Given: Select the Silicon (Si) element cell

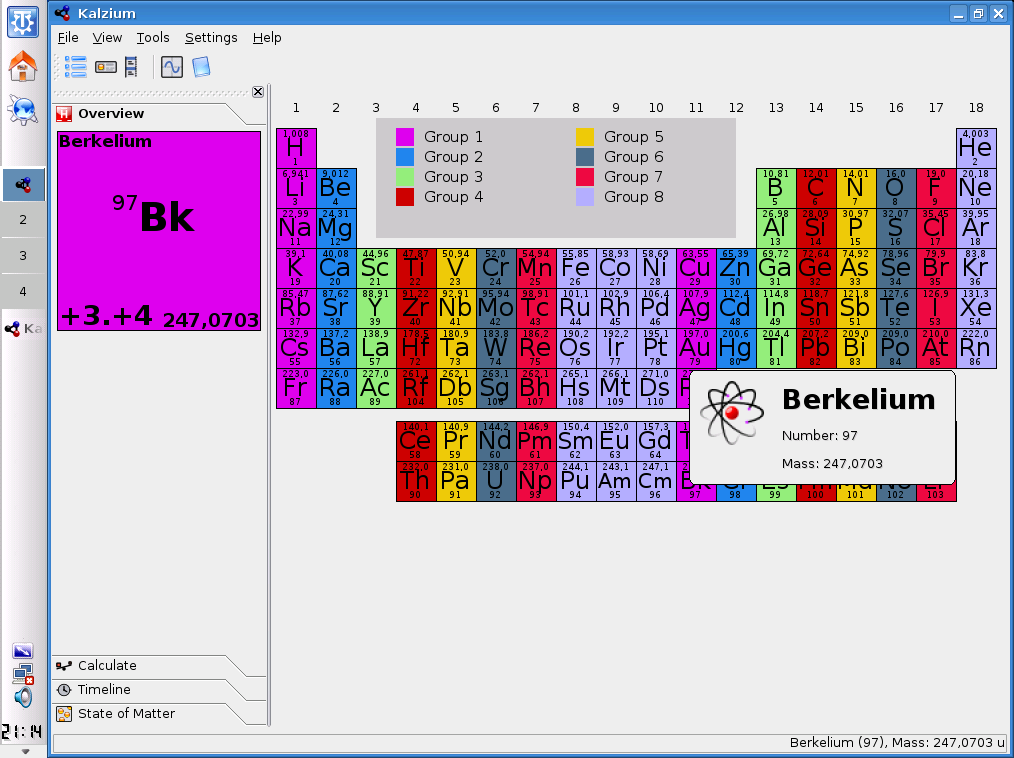Looking at the screenshot, I should tap(816, 228).
